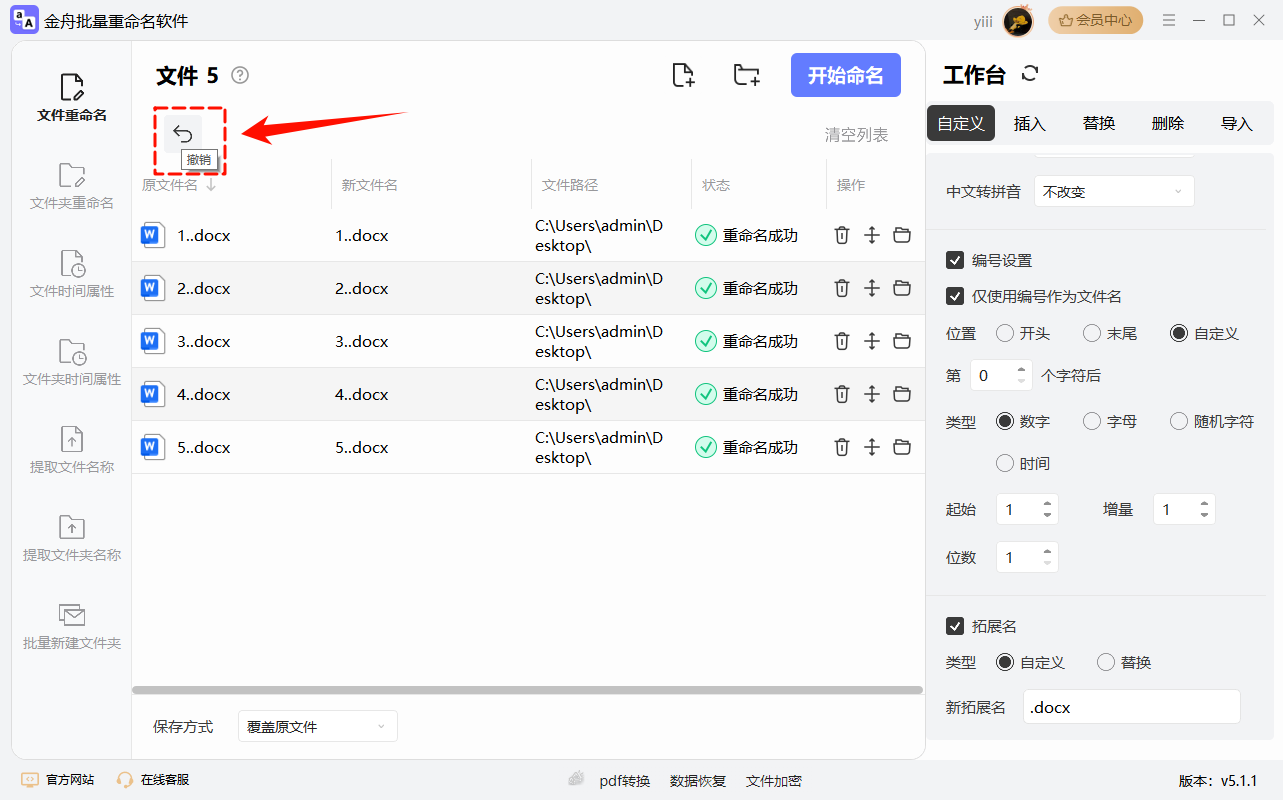
Task: Click the undo (撤销) icon
Action: coord(183,131)
